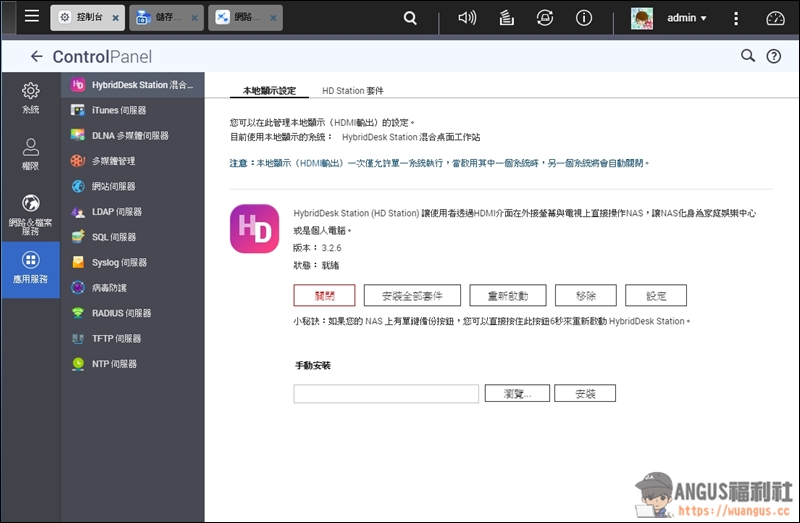Open the volume control speaker icon

(467, 18)
